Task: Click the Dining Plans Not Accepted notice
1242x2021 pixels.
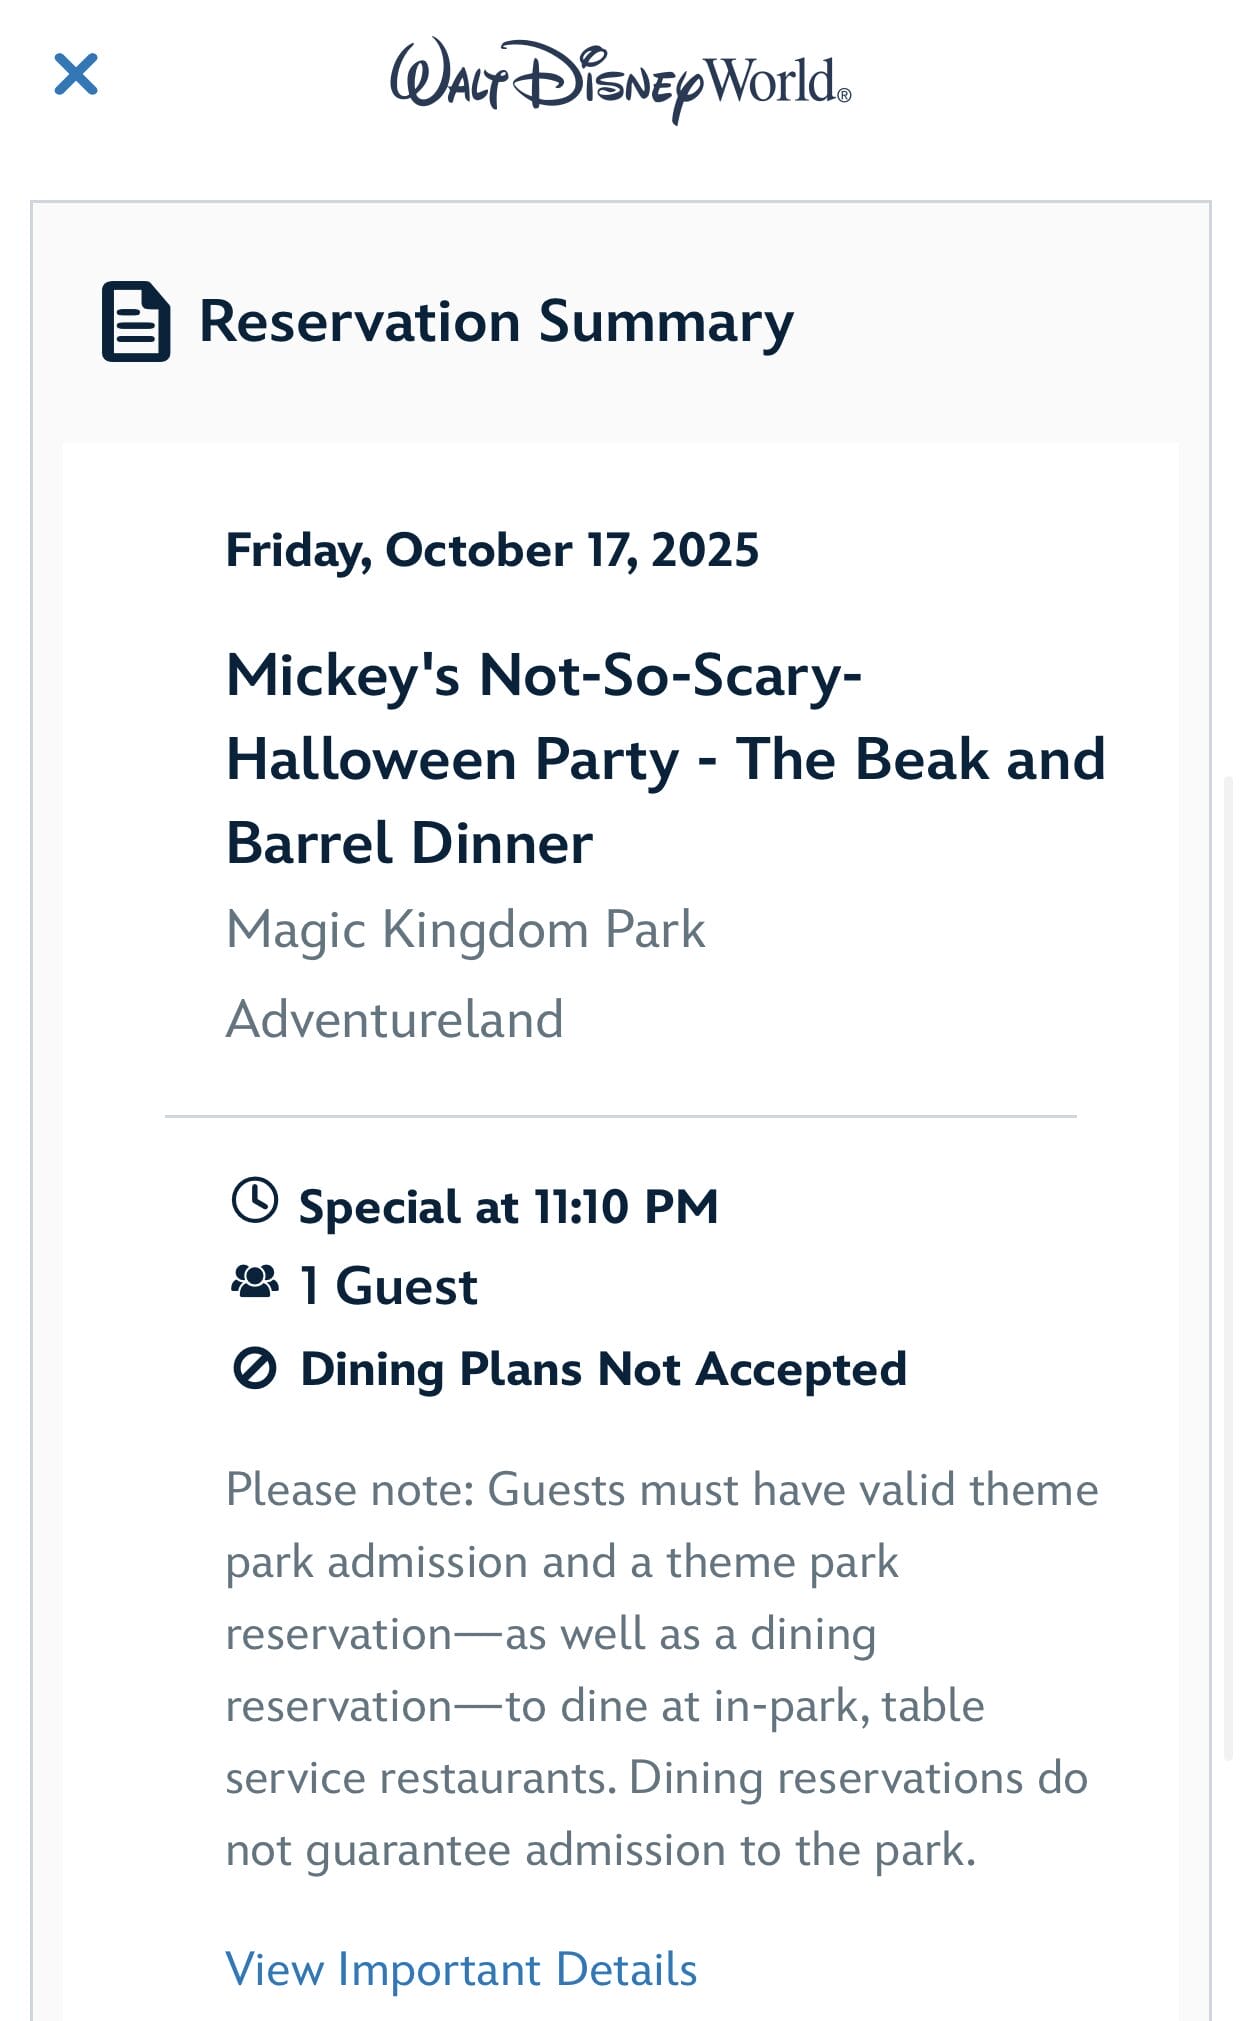Action: coord(603,1369)
